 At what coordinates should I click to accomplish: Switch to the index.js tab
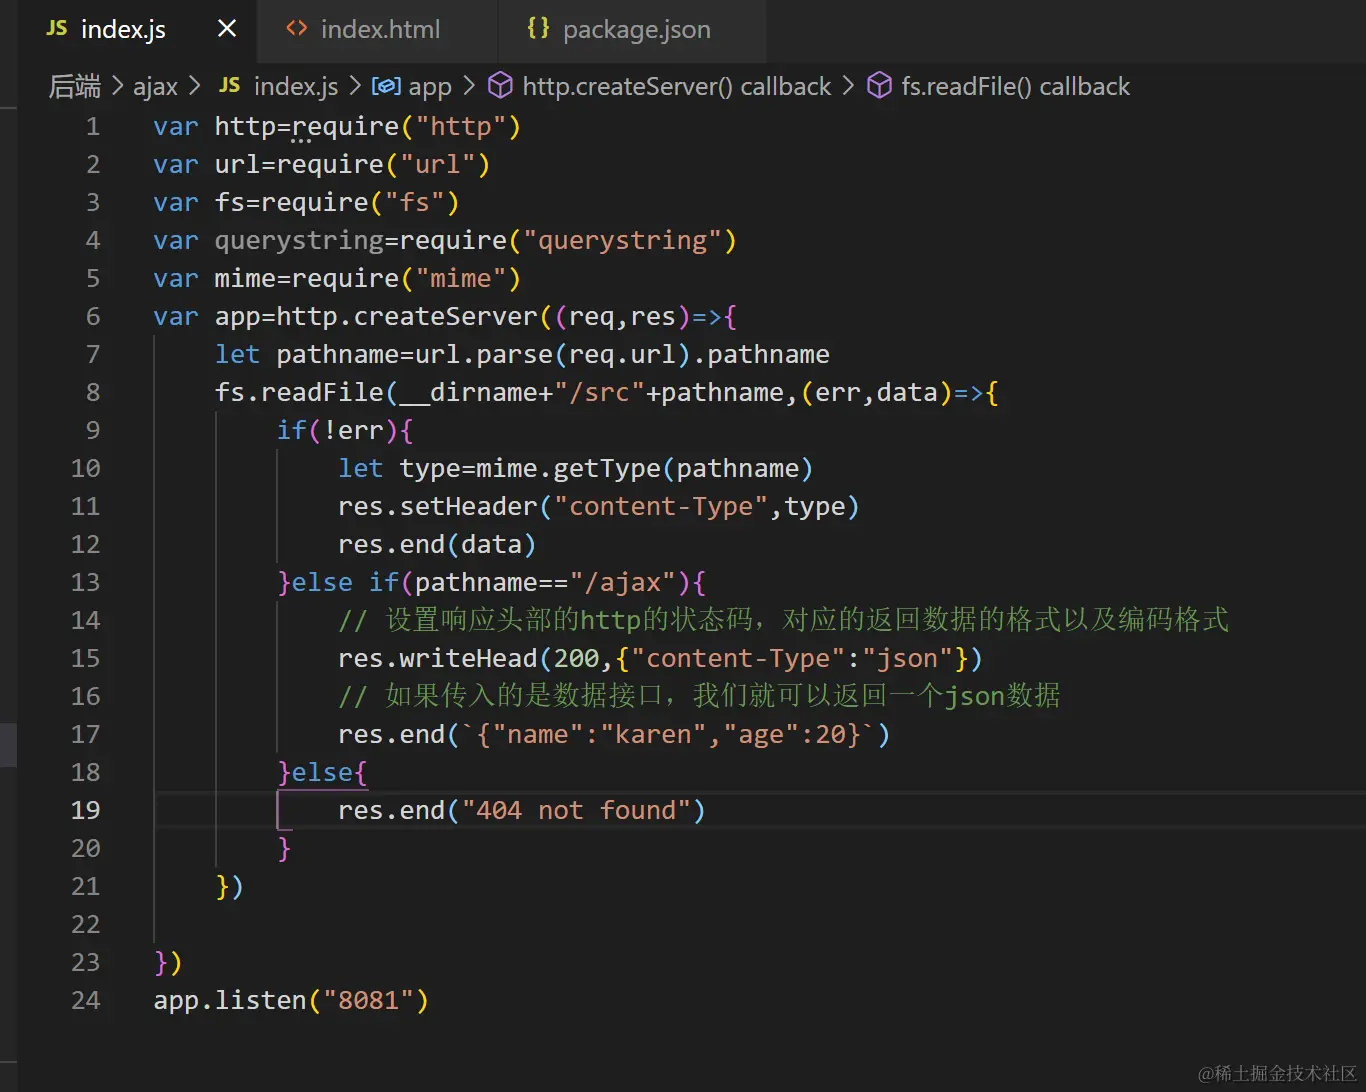137,29
